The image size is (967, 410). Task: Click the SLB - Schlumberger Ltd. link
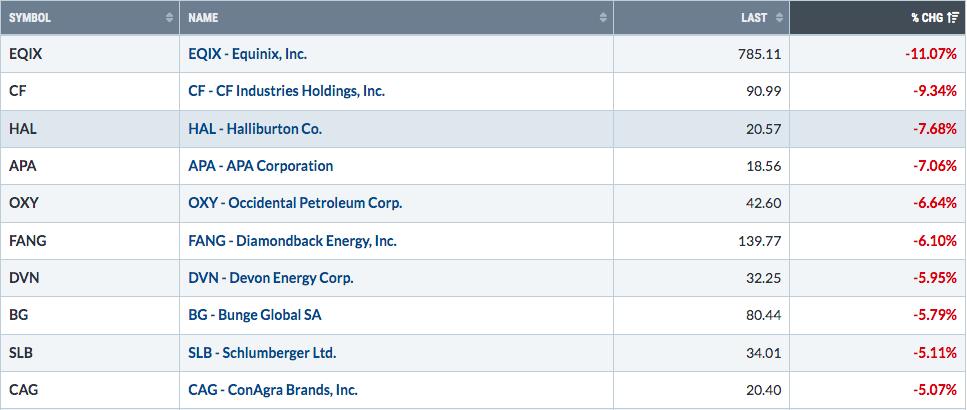coord(262,353)
